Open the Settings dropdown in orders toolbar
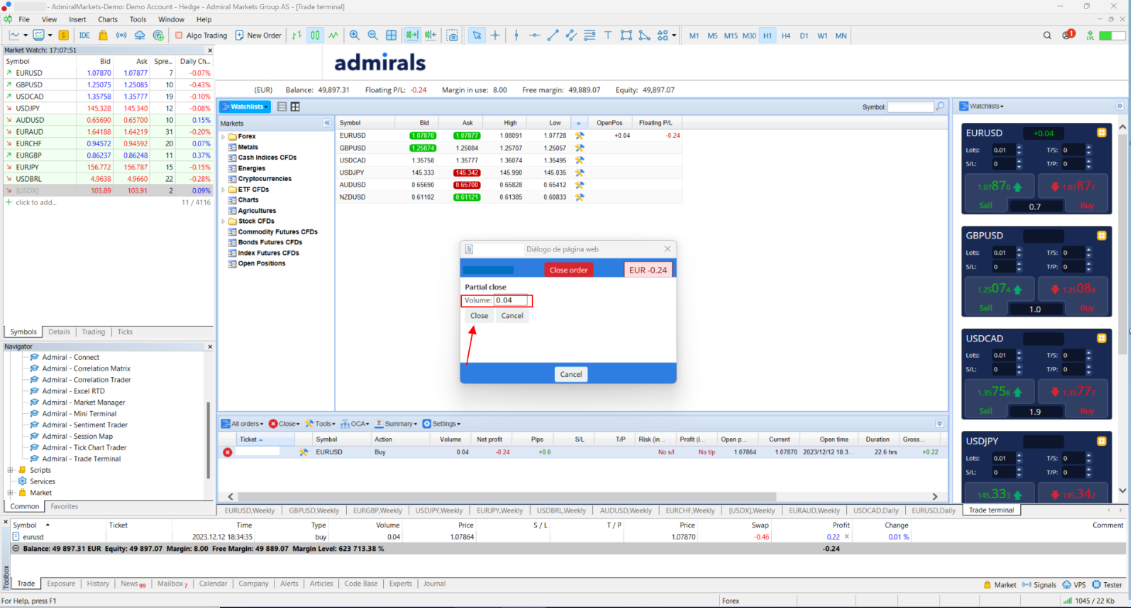 441,424
